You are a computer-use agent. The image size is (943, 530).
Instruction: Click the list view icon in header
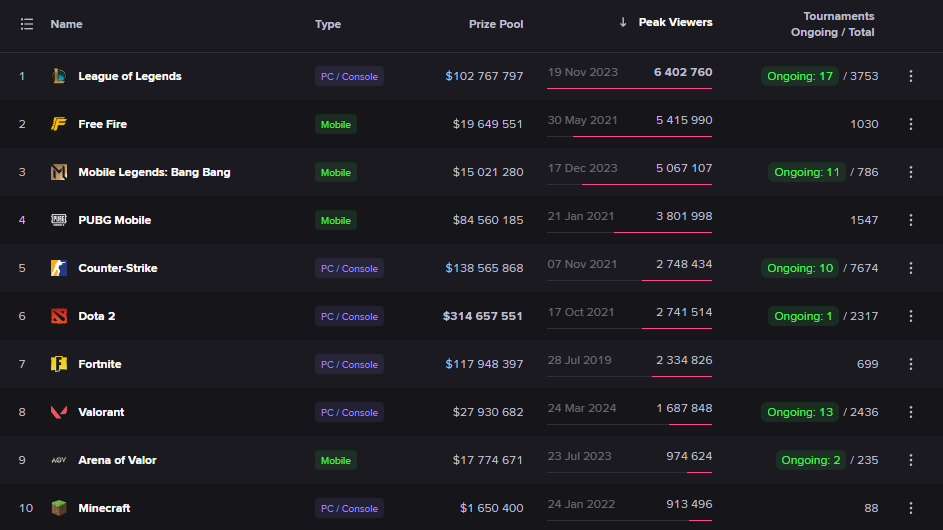coord(26,24)
